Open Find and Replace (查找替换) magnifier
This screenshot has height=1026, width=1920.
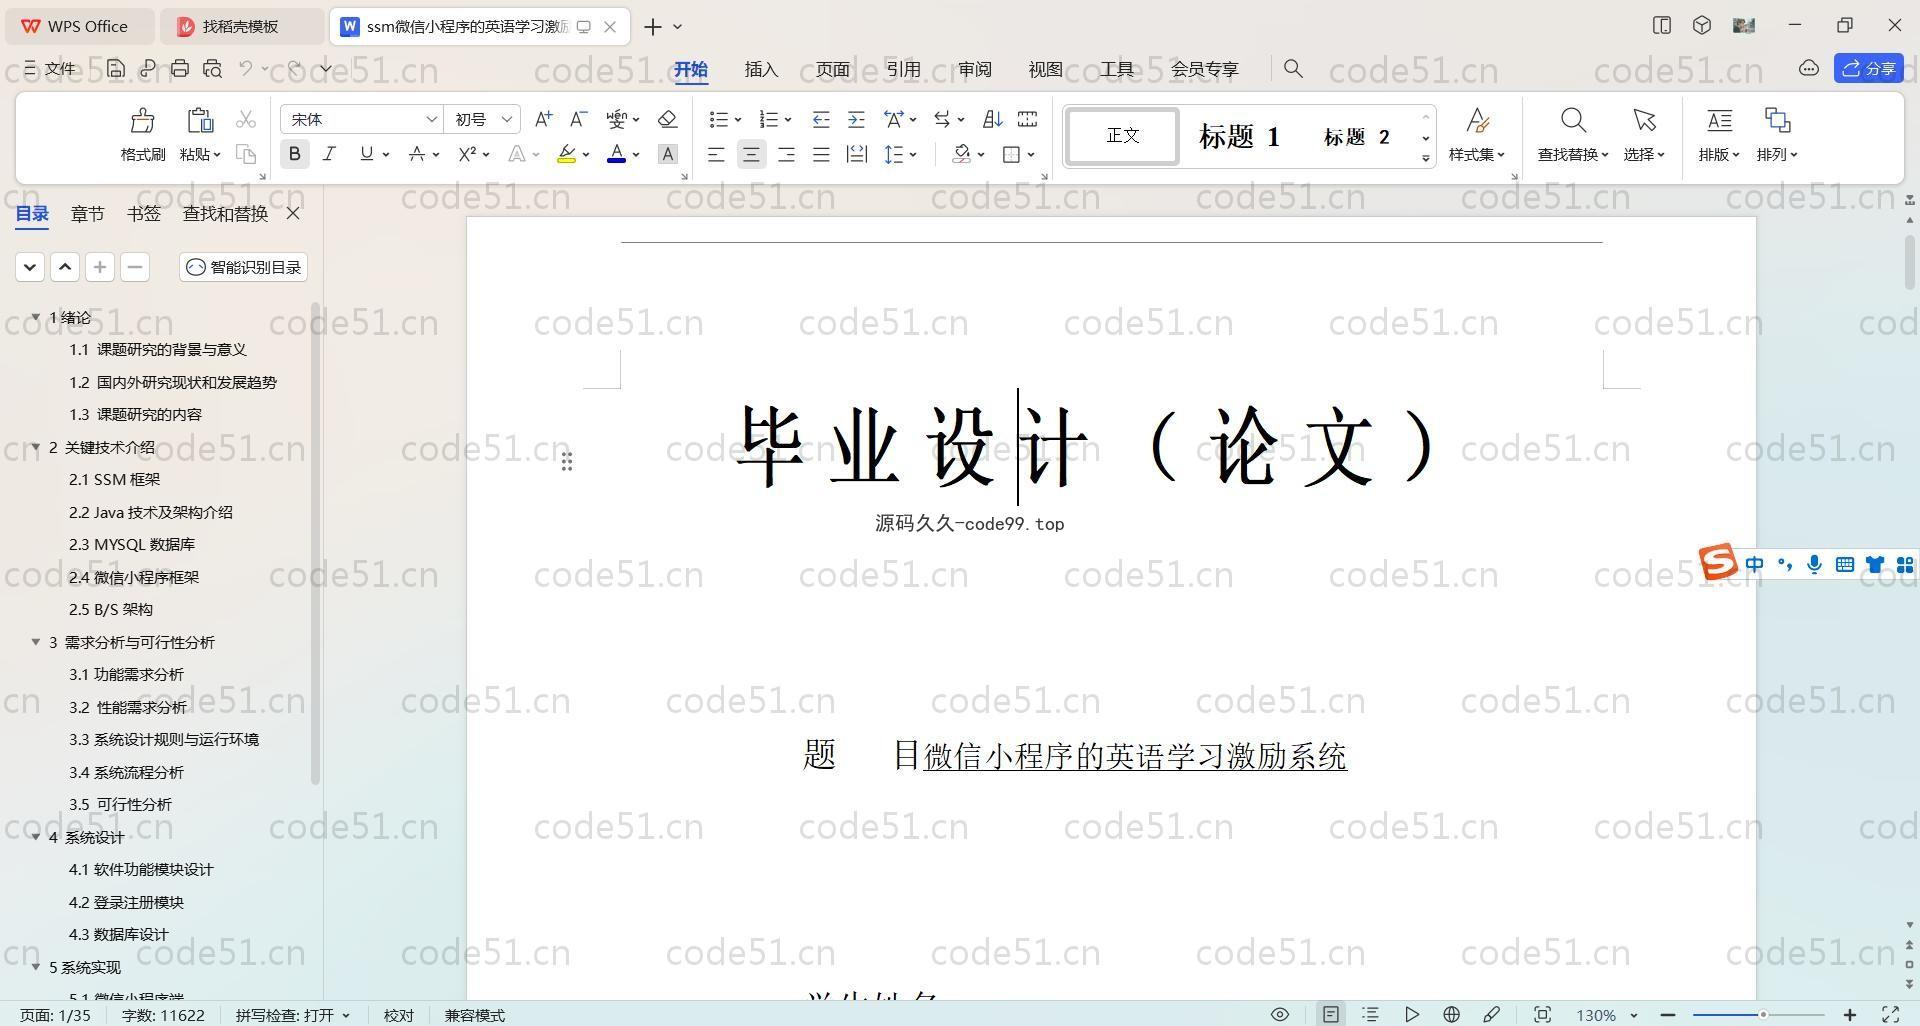point(1573,121)
